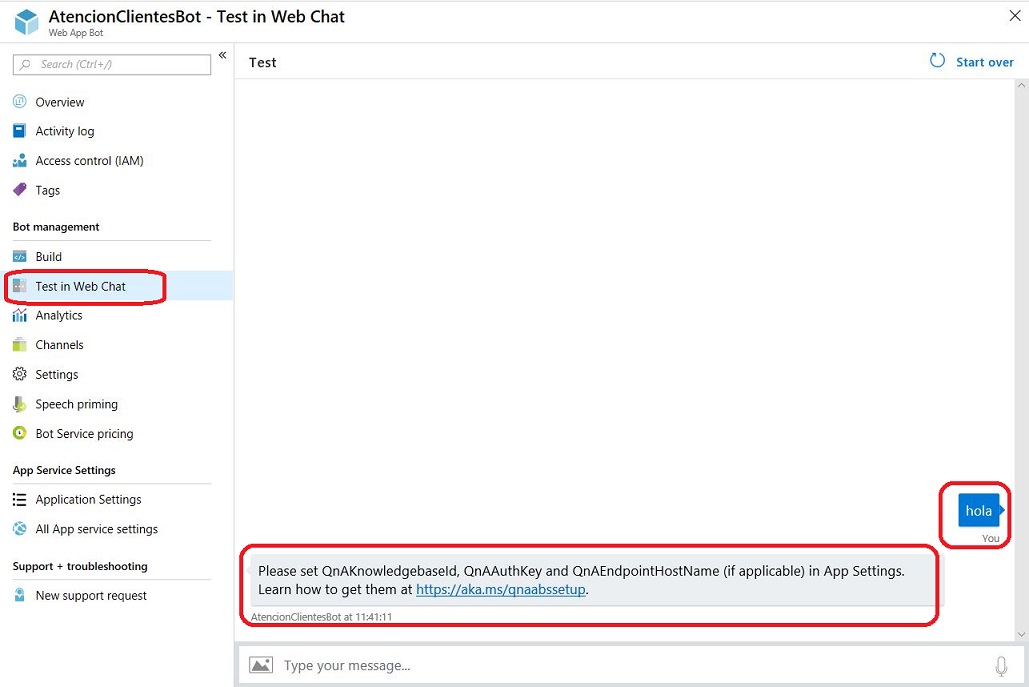
Task: Click the 'AtencionClientesBot - Test in Web Chat' title
Action: 197,16
